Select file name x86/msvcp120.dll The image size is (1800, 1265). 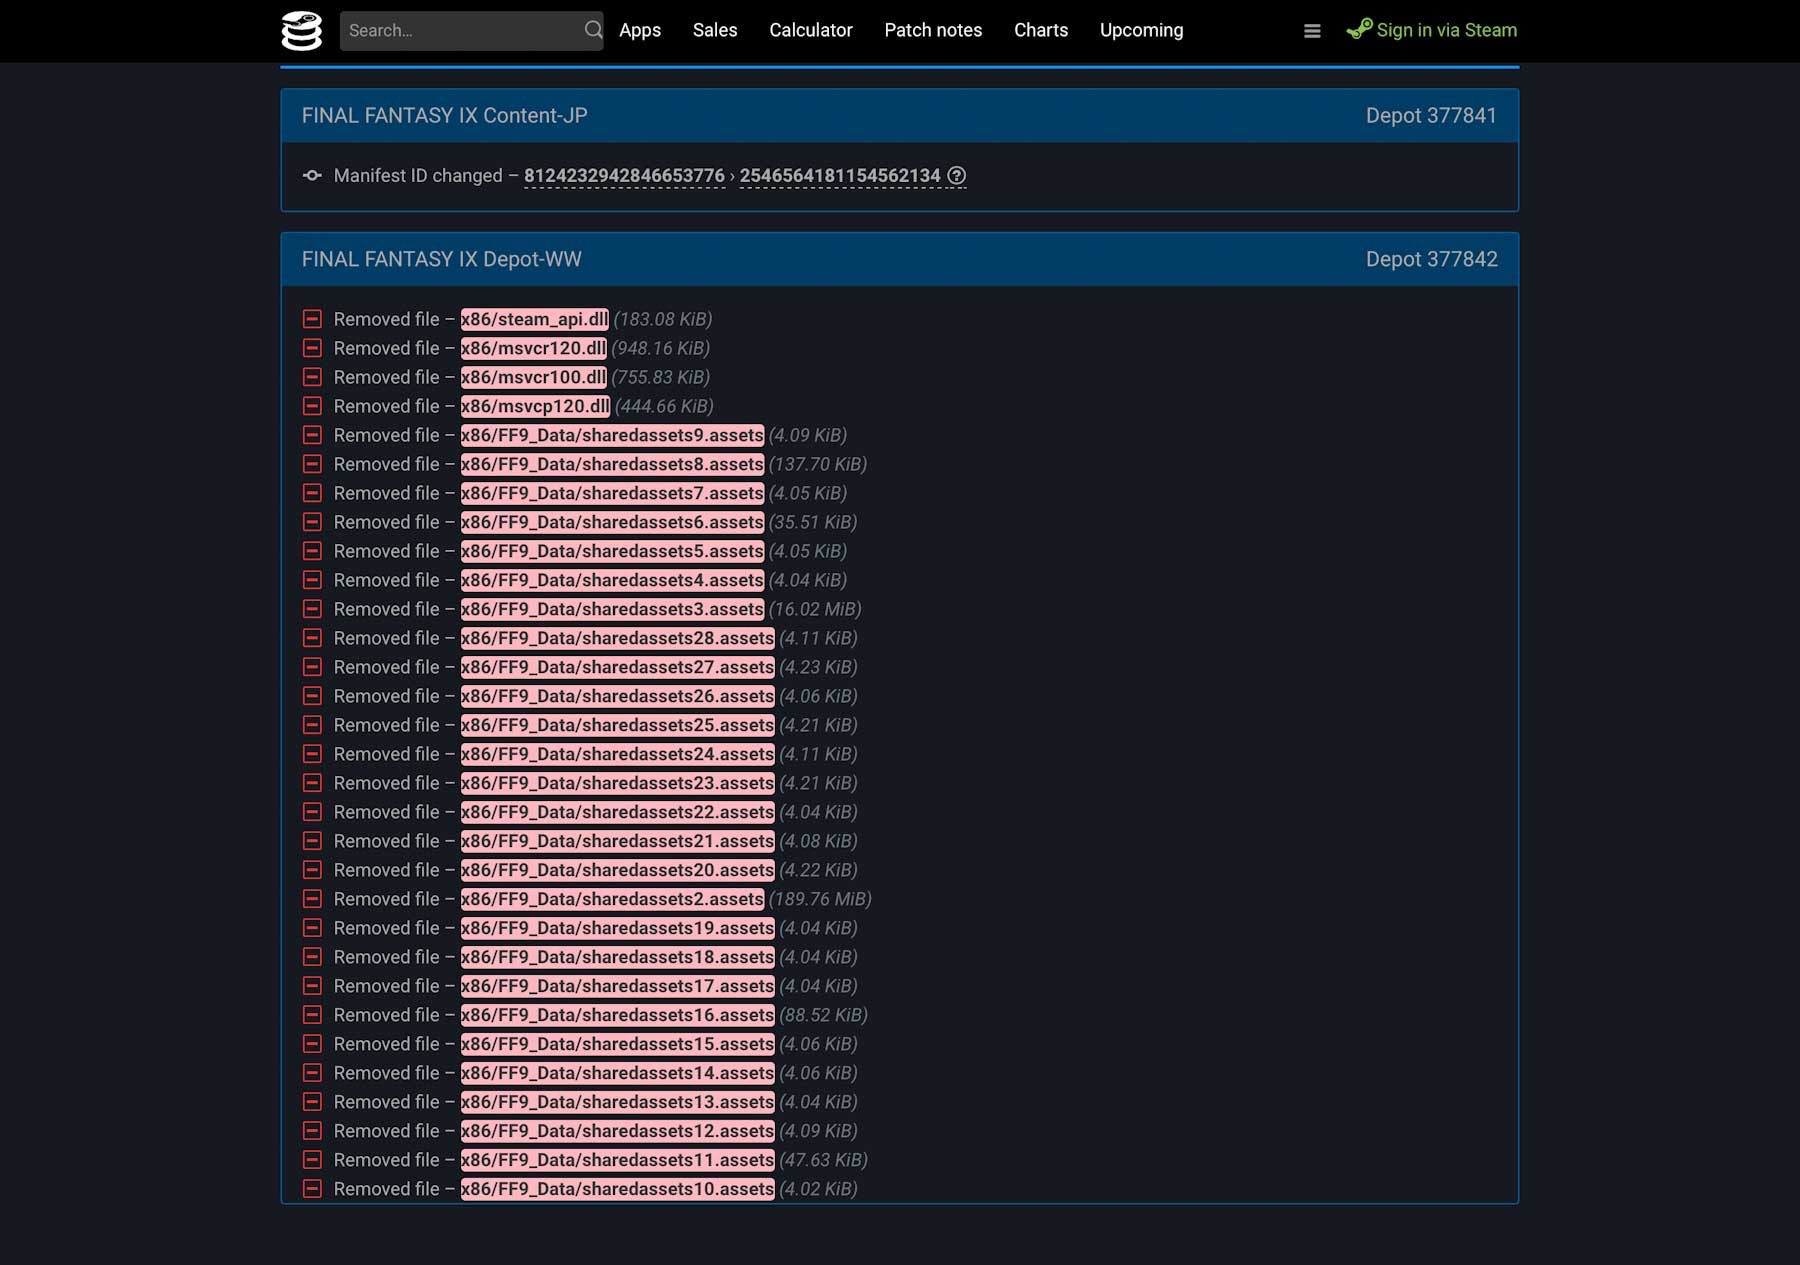[x=535, y=406]
